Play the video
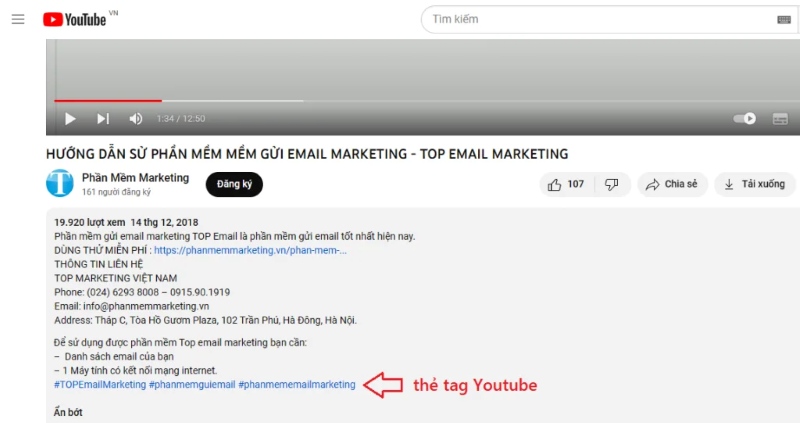Image resolution: width=800 pixels, height=423 pixels. [x=70, y=119]
